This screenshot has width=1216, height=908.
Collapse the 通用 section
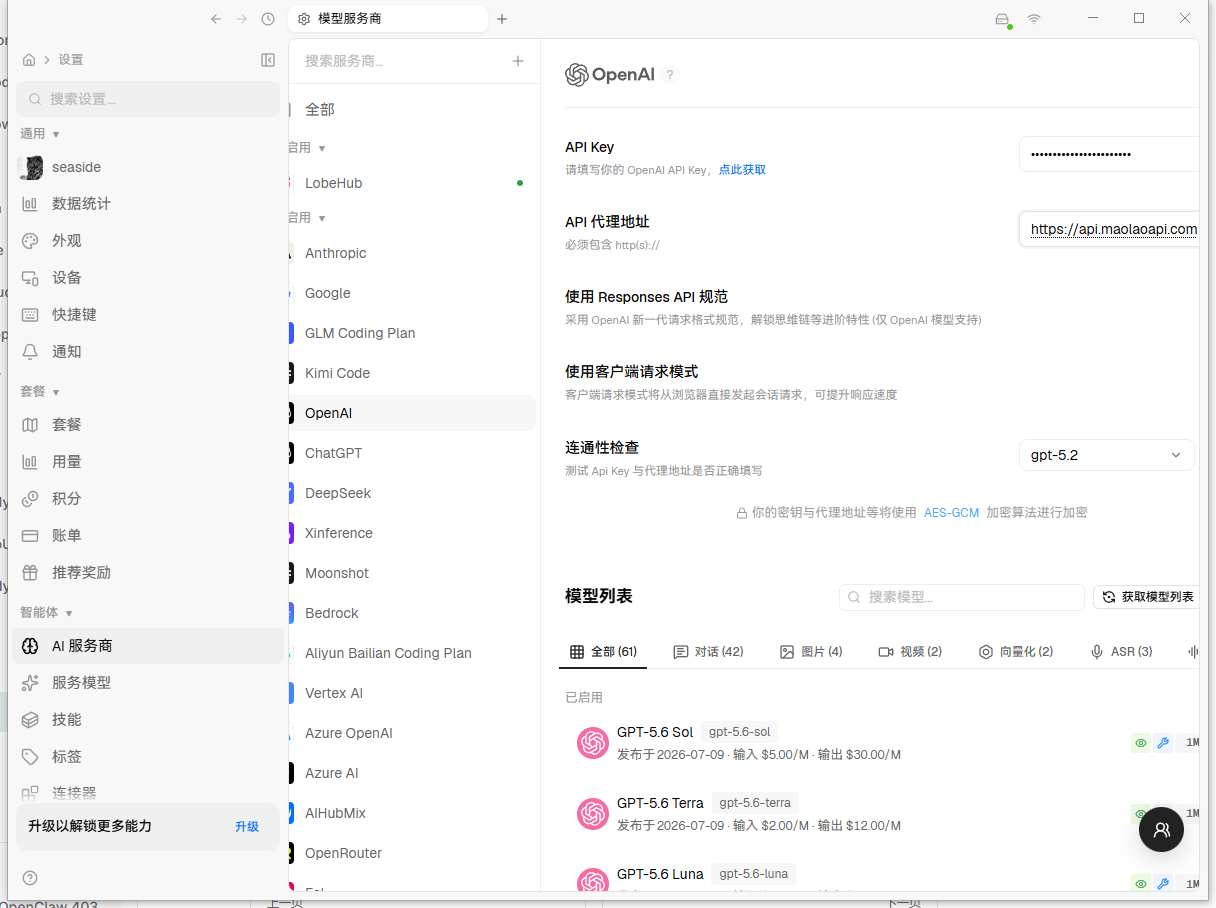pyautogui.click(x=40, y=134)
